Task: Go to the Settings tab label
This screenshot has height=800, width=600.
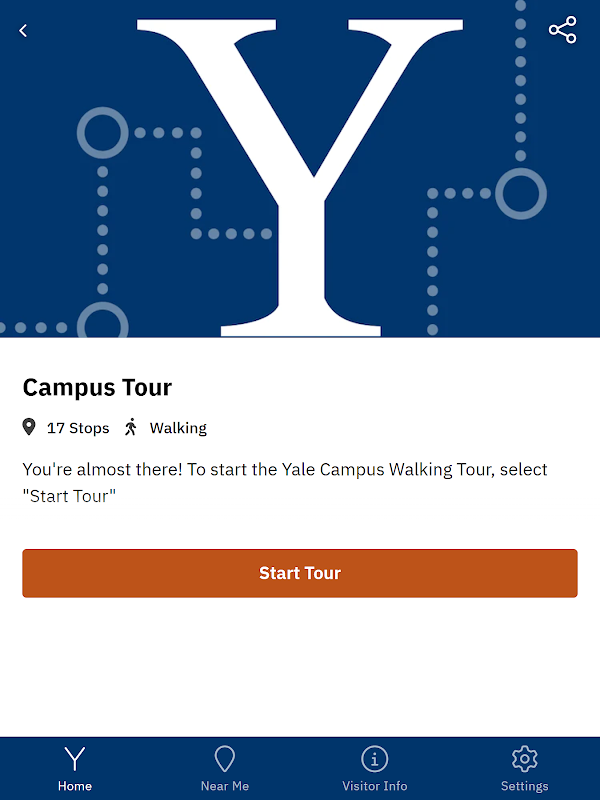Action: pyautogui.click(x=524, y=786)
